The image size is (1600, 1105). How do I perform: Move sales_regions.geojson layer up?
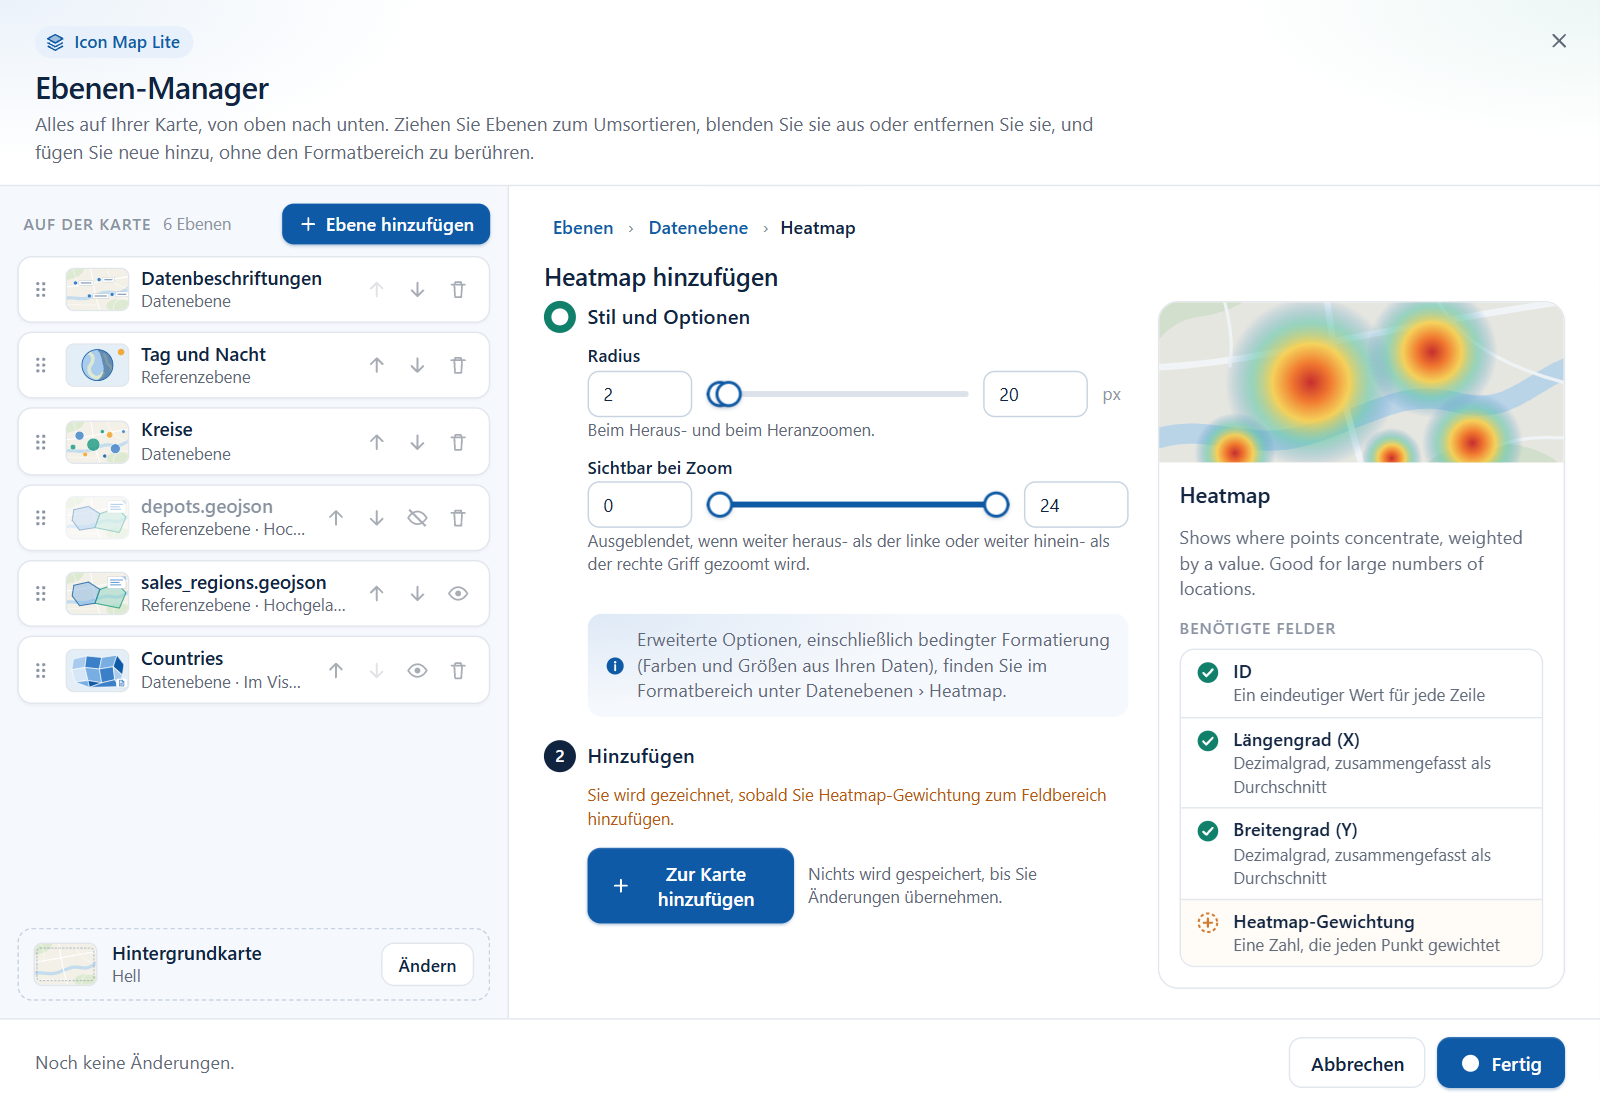click(376, 594)
